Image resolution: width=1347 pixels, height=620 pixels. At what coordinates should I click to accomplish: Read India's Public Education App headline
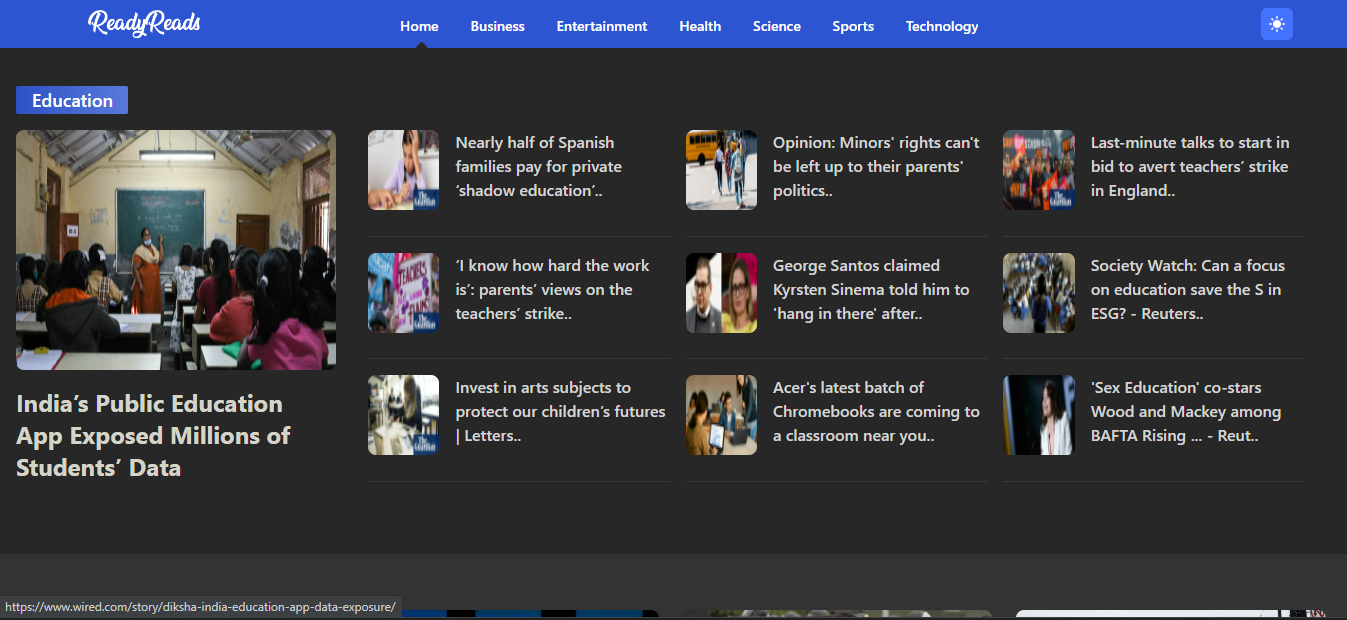[153, 436]
